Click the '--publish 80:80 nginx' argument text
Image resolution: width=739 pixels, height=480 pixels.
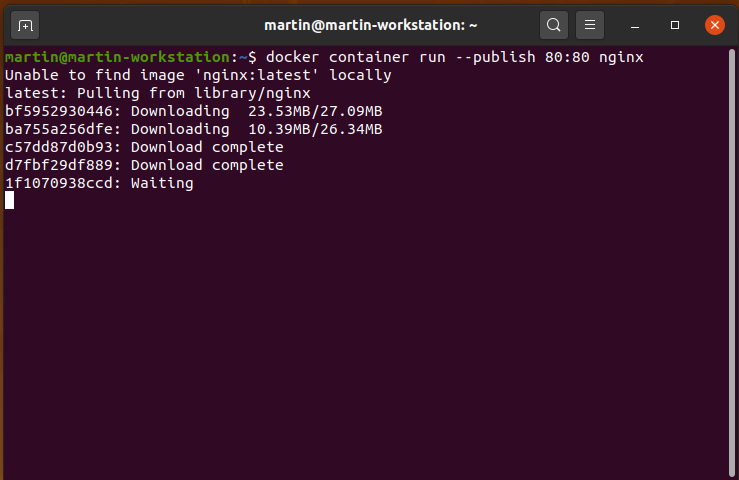point(549,57)
